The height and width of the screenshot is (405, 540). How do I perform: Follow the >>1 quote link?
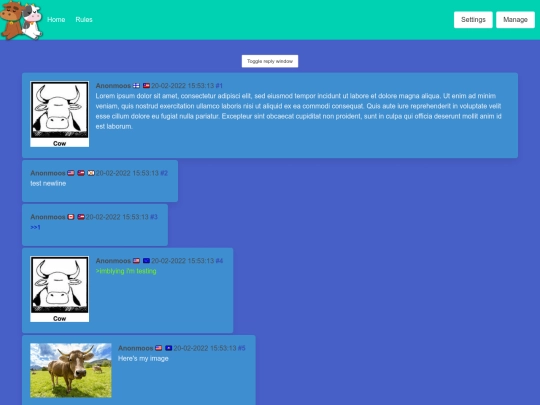pyautogui.click(x=35, y=227)
